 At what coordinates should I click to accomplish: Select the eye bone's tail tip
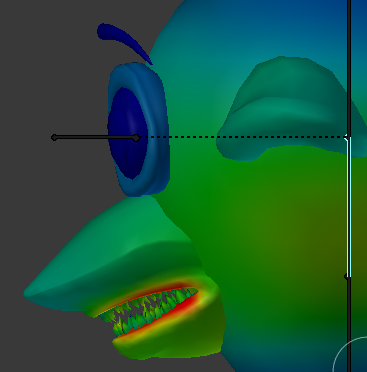(54, 137)
